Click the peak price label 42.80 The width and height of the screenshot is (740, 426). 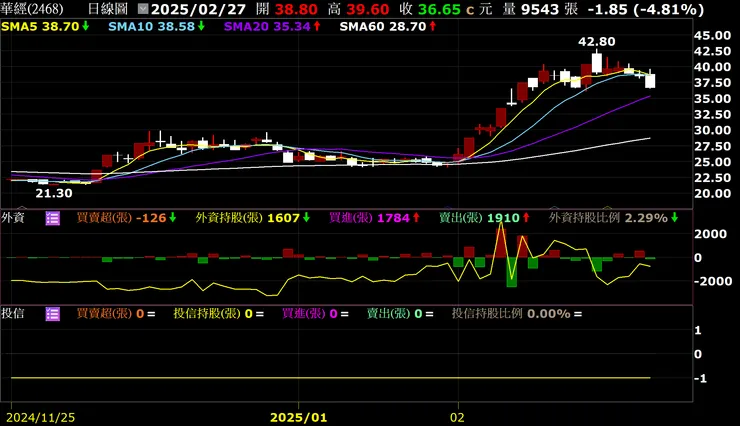(x=597, y=42)
